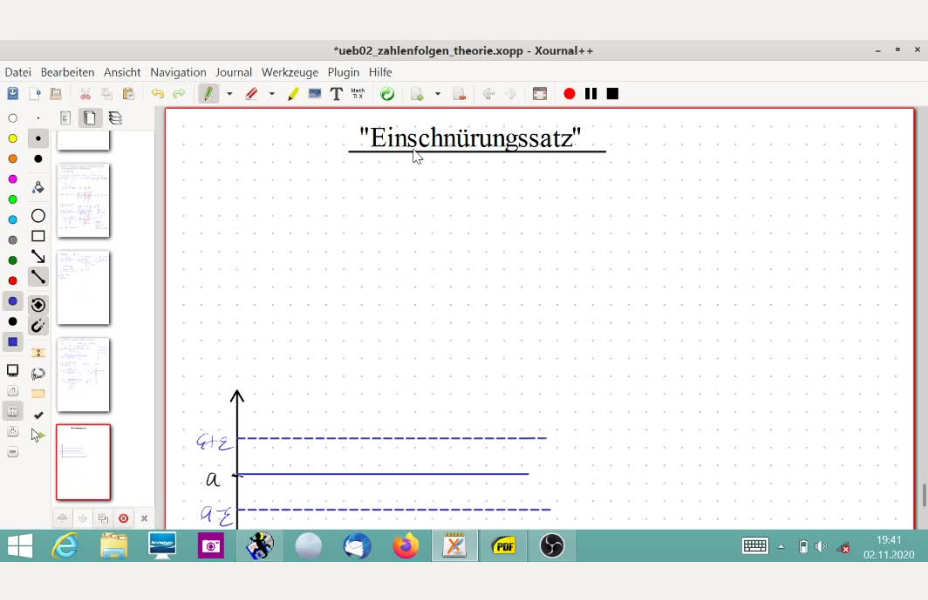Undo the last action
Viewport: 928px width, 600px height.
pos(157,93)
